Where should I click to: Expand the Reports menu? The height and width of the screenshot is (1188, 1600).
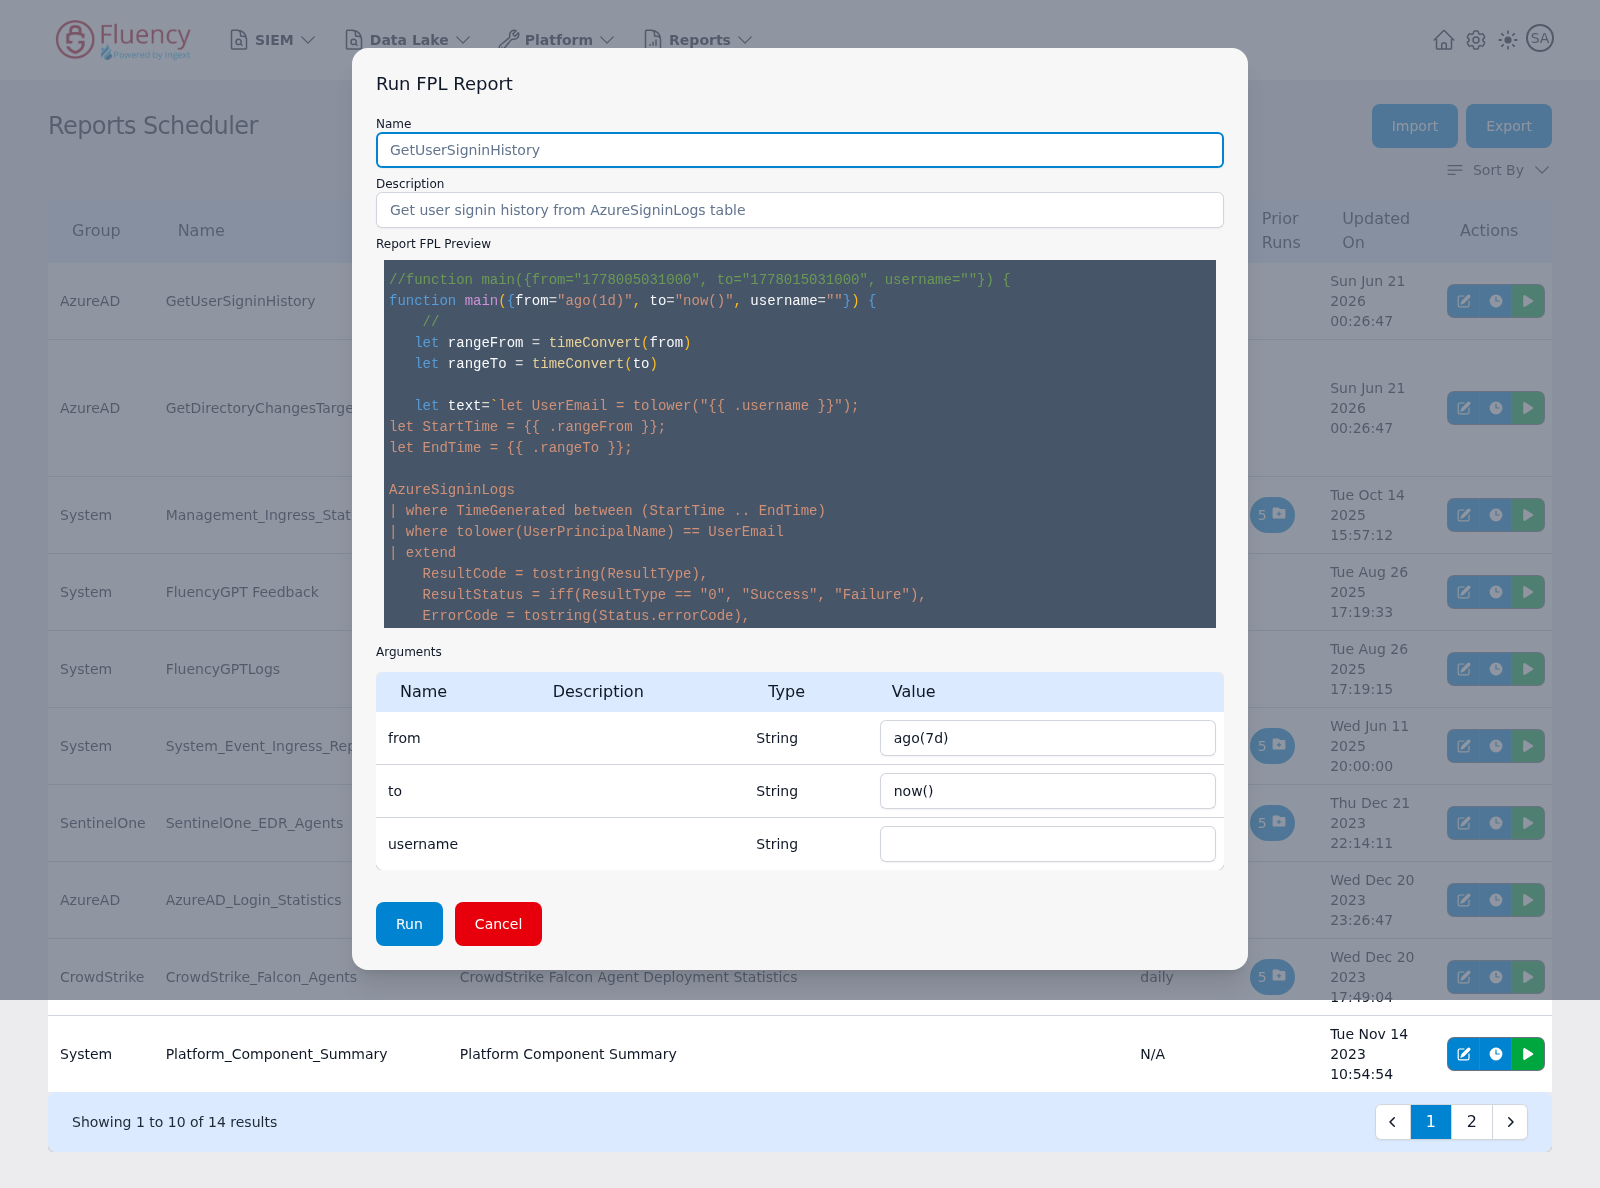[x=698, y=40]
